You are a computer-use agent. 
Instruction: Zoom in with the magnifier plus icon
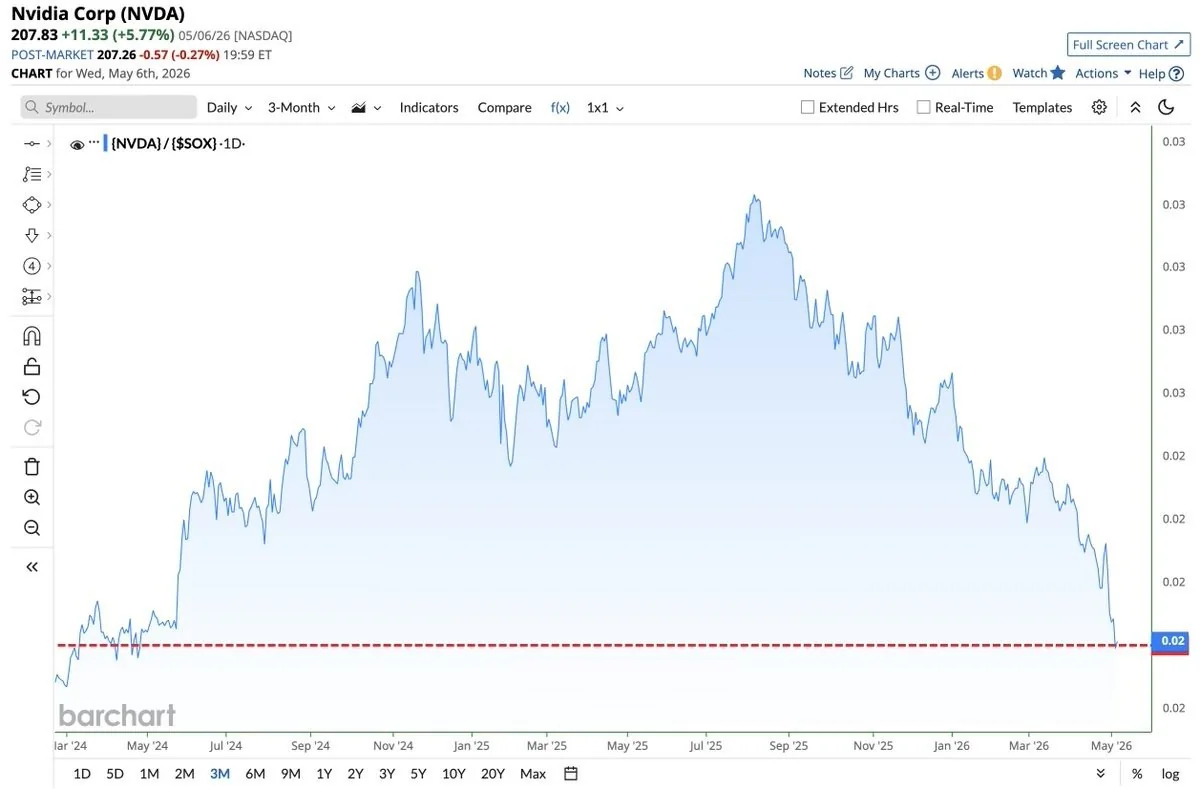pyautogui.click(x=31, y=497)
